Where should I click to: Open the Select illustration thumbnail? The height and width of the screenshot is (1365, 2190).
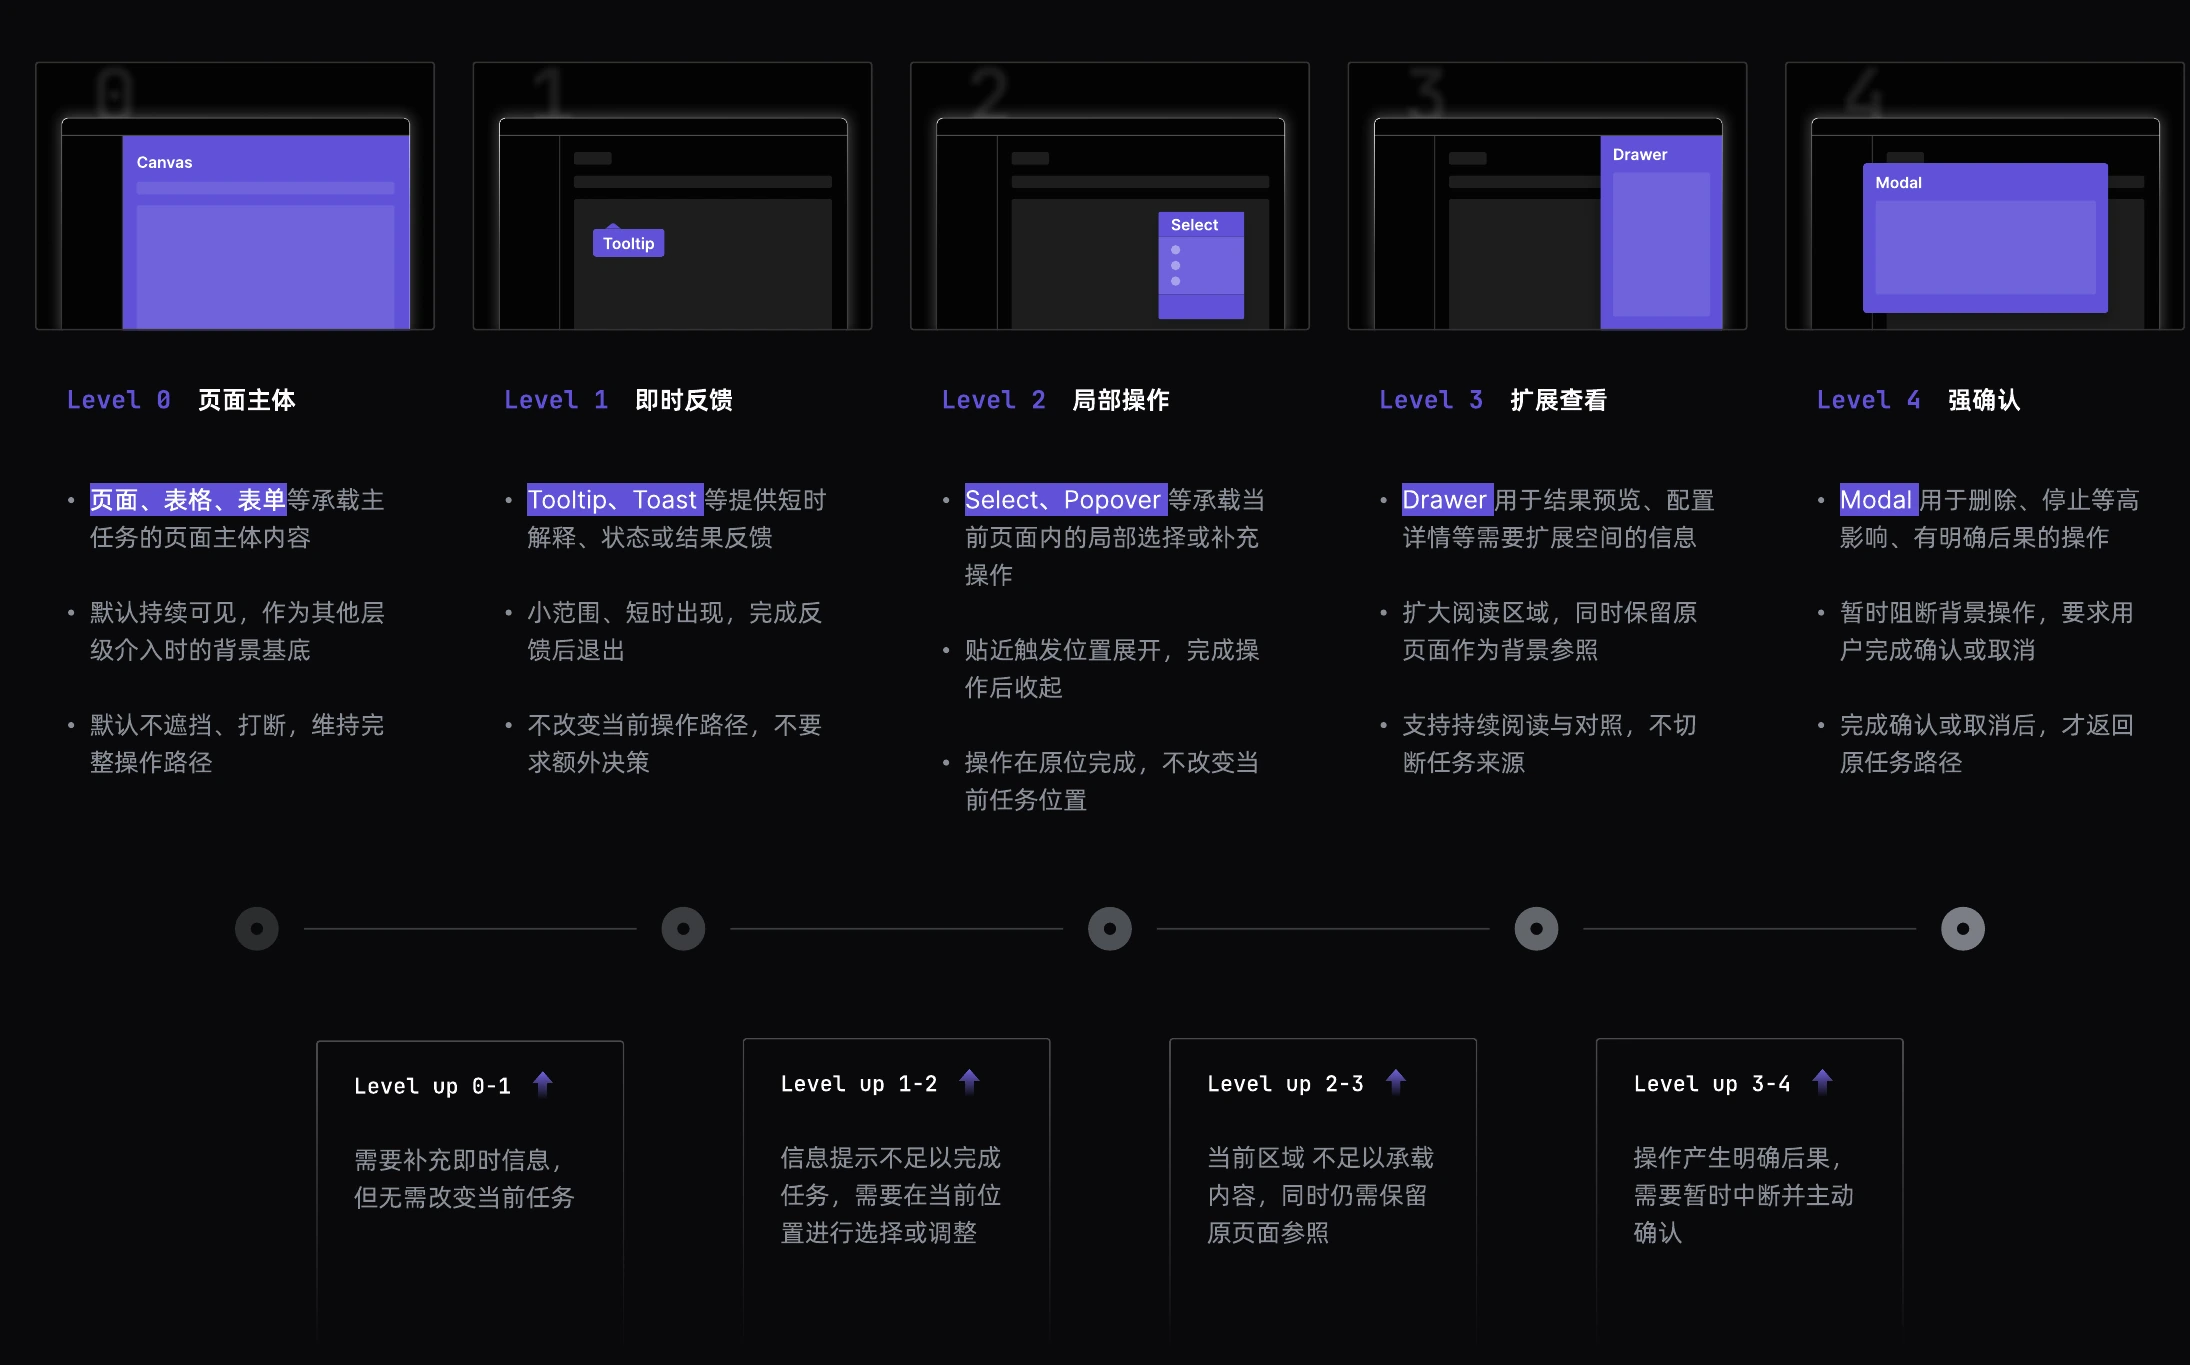[x=1110, y=196]
